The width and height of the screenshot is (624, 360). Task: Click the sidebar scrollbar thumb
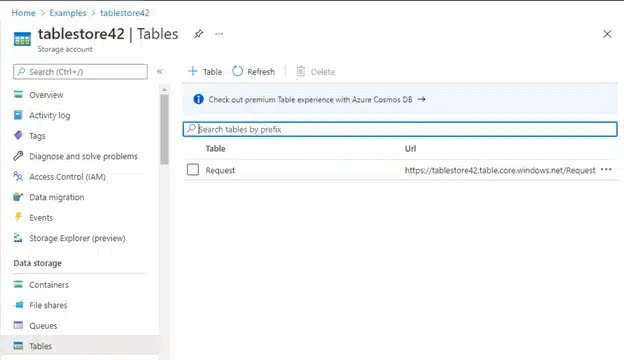click(164, 130)
